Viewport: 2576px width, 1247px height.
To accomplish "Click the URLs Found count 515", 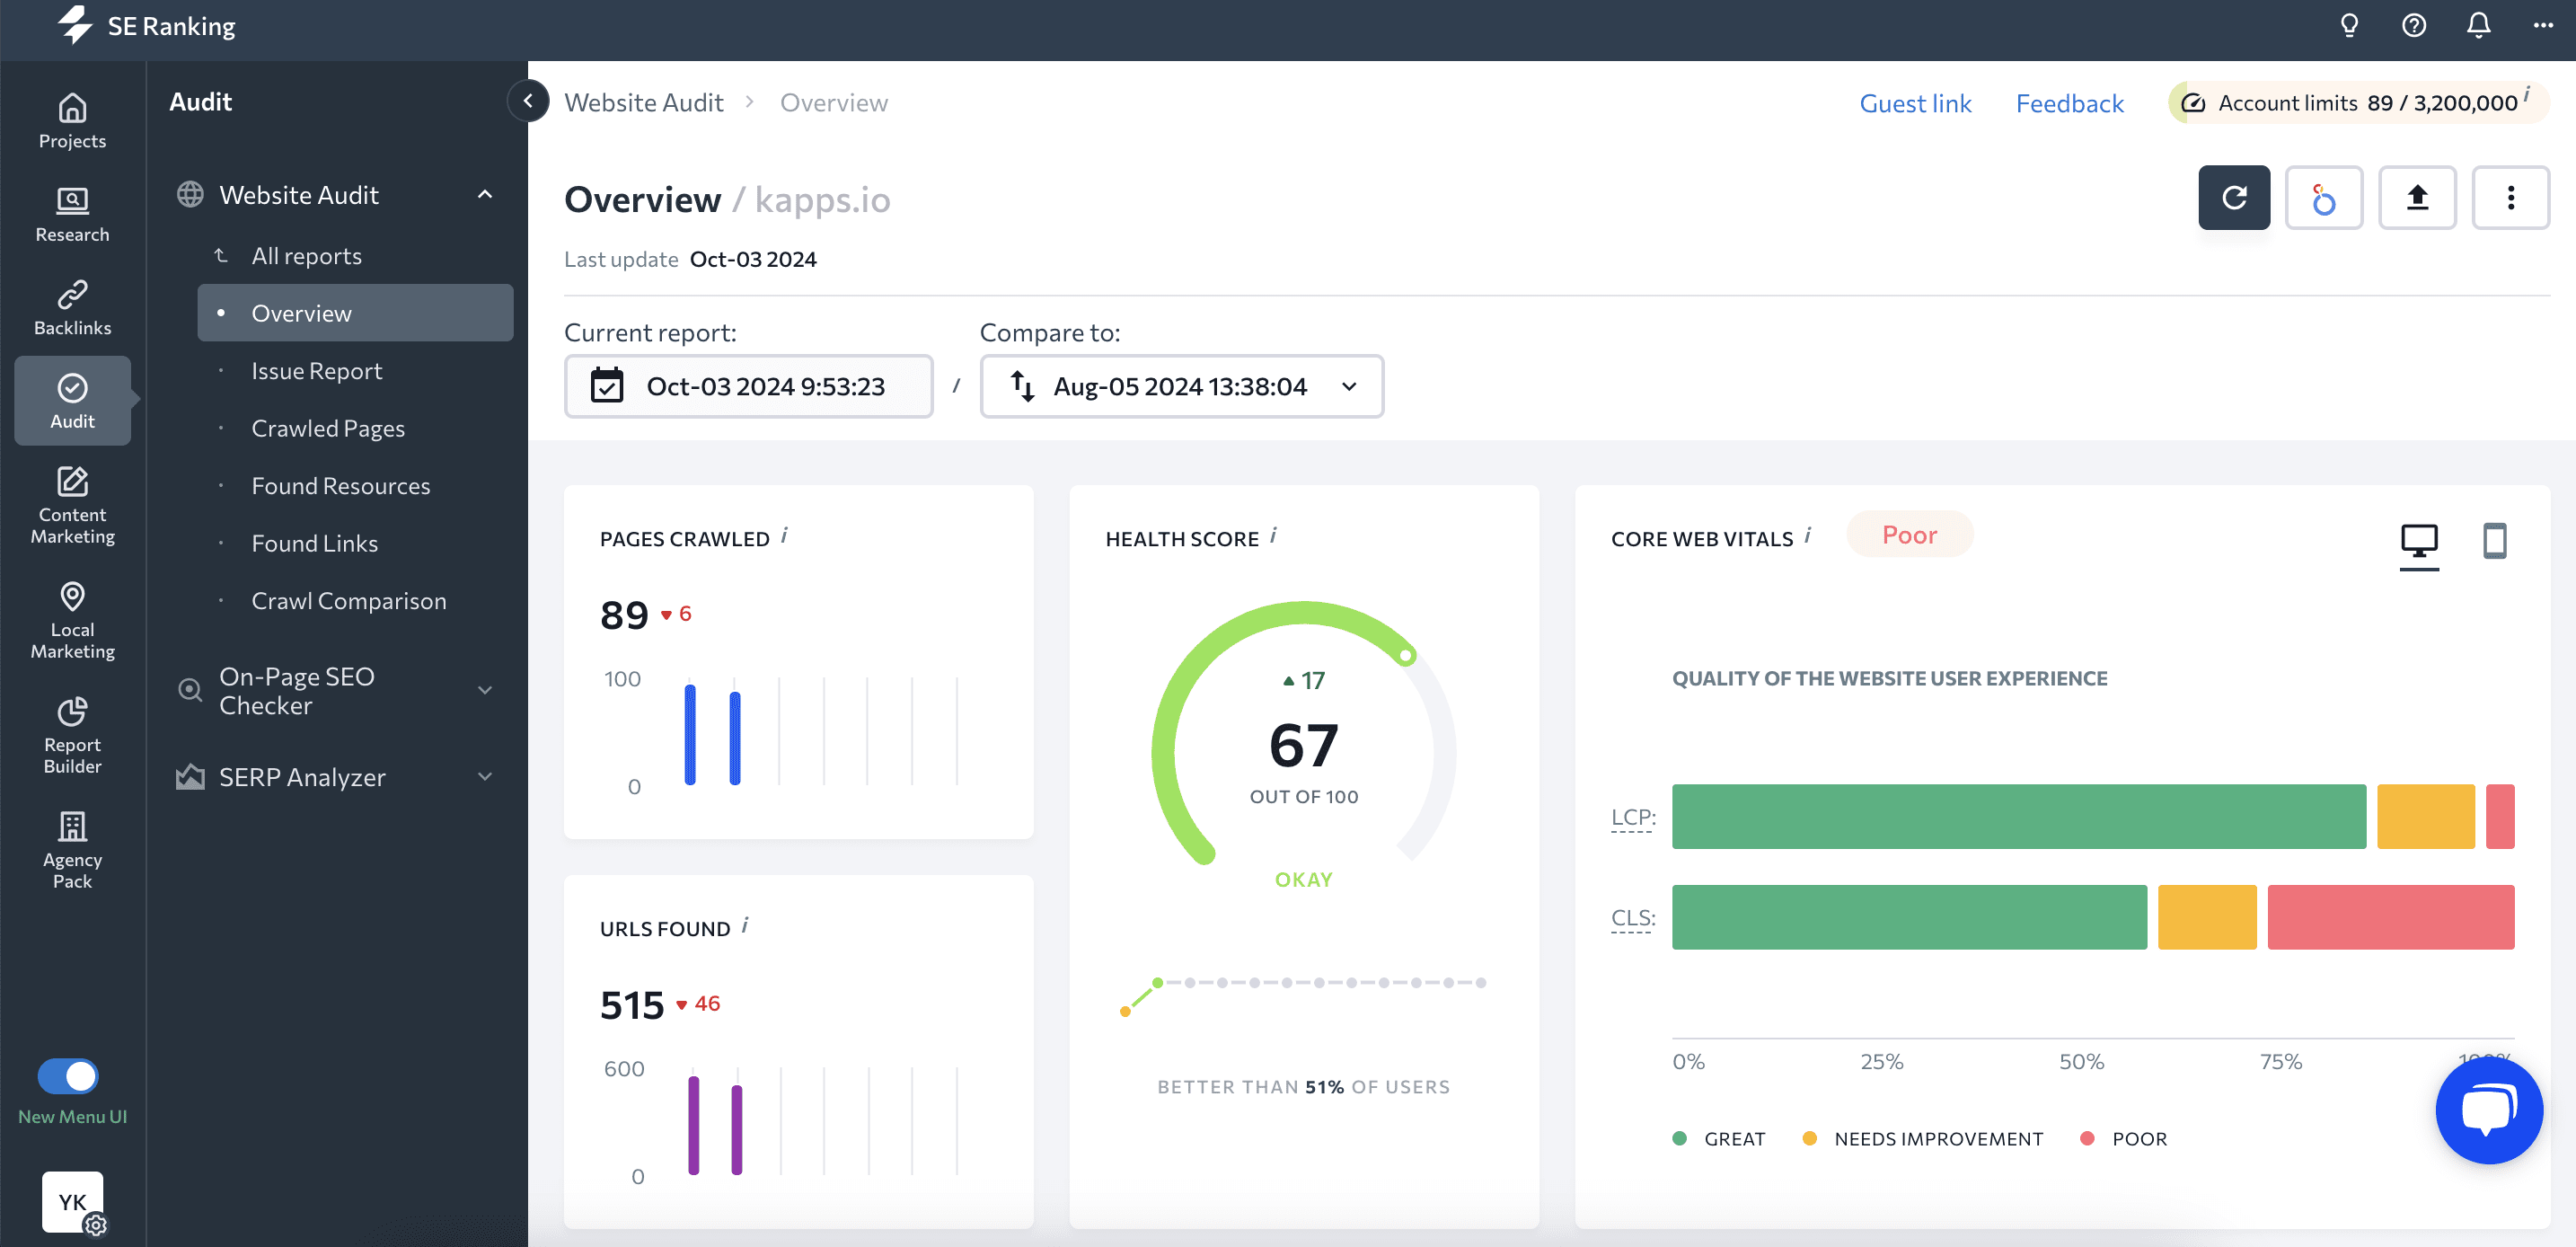I will point(631,1005).
